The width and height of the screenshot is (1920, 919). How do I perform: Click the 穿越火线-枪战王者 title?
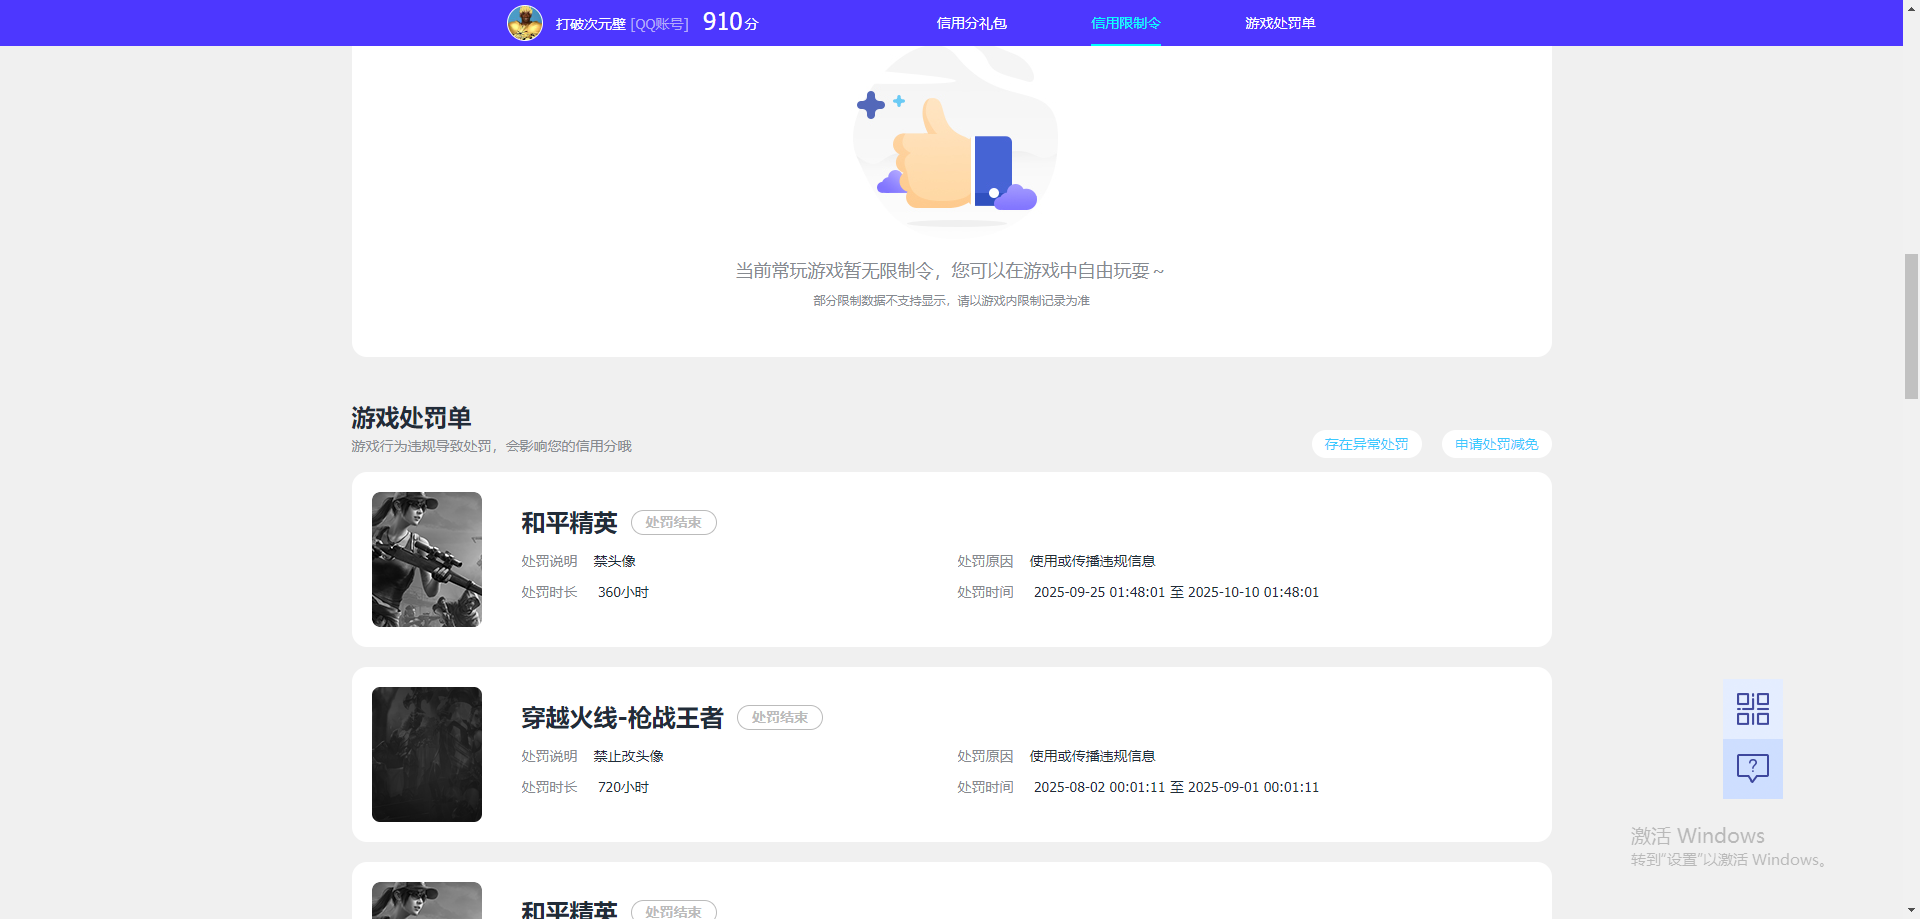click(x=622, y=717)
